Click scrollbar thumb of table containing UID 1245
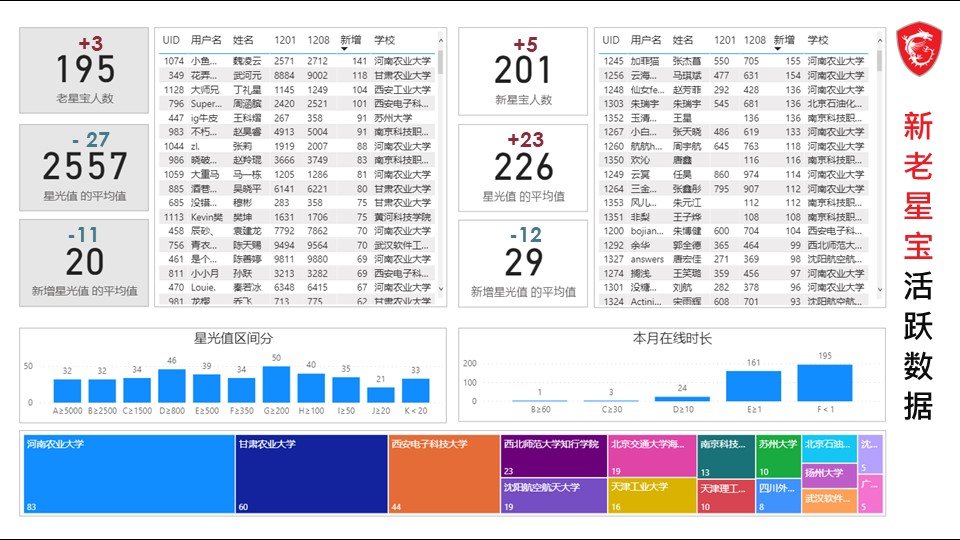Image resolution: width=960 pixels, height=540 pixels. click(x=880, y=62)
